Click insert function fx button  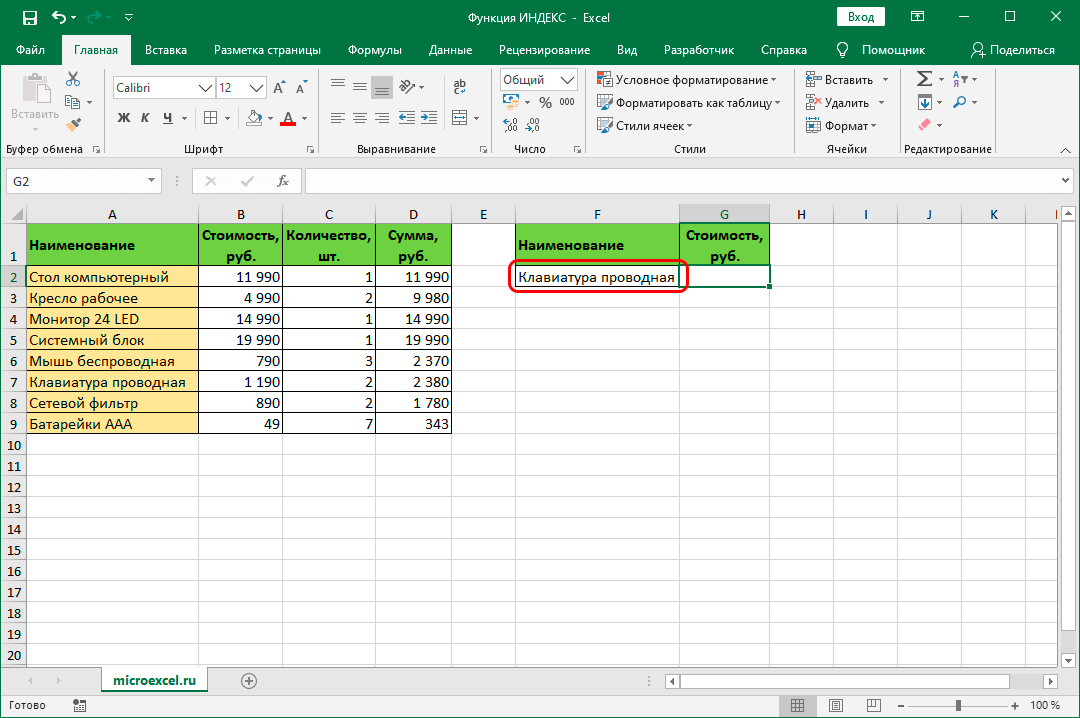[282, 181]
